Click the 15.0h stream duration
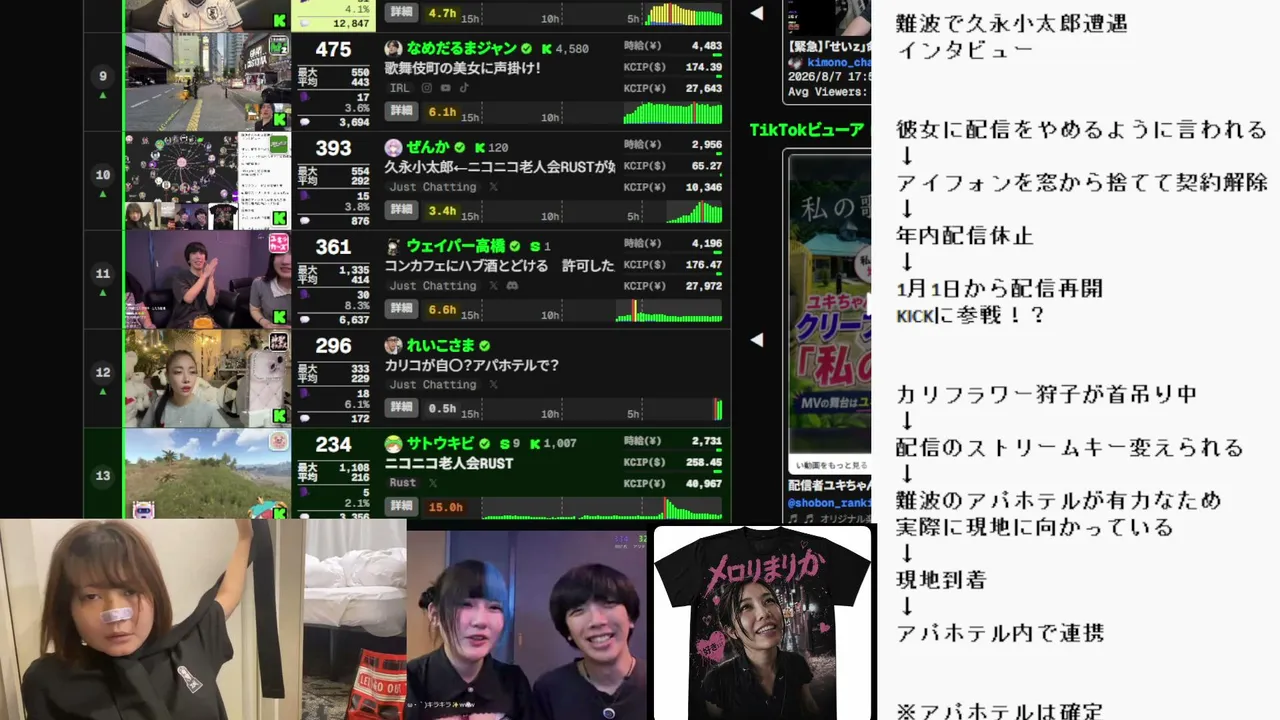Screen dimensions: 1280x720 click(445, 507)
